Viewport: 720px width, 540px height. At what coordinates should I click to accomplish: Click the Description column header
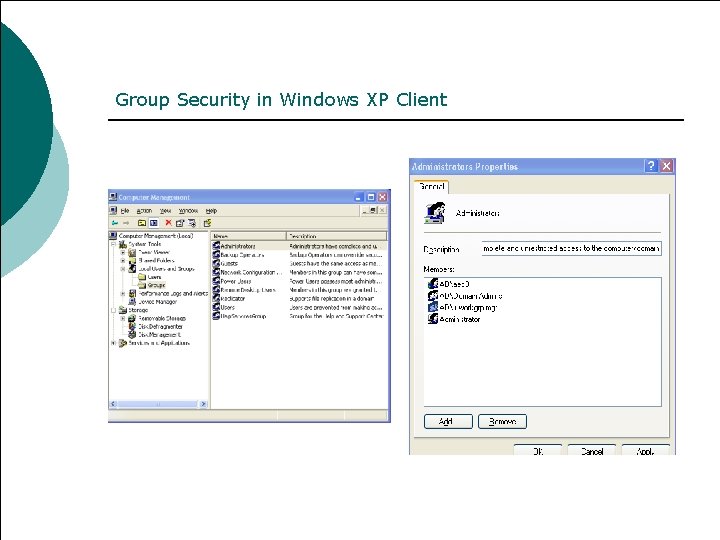tap(337, 236)
